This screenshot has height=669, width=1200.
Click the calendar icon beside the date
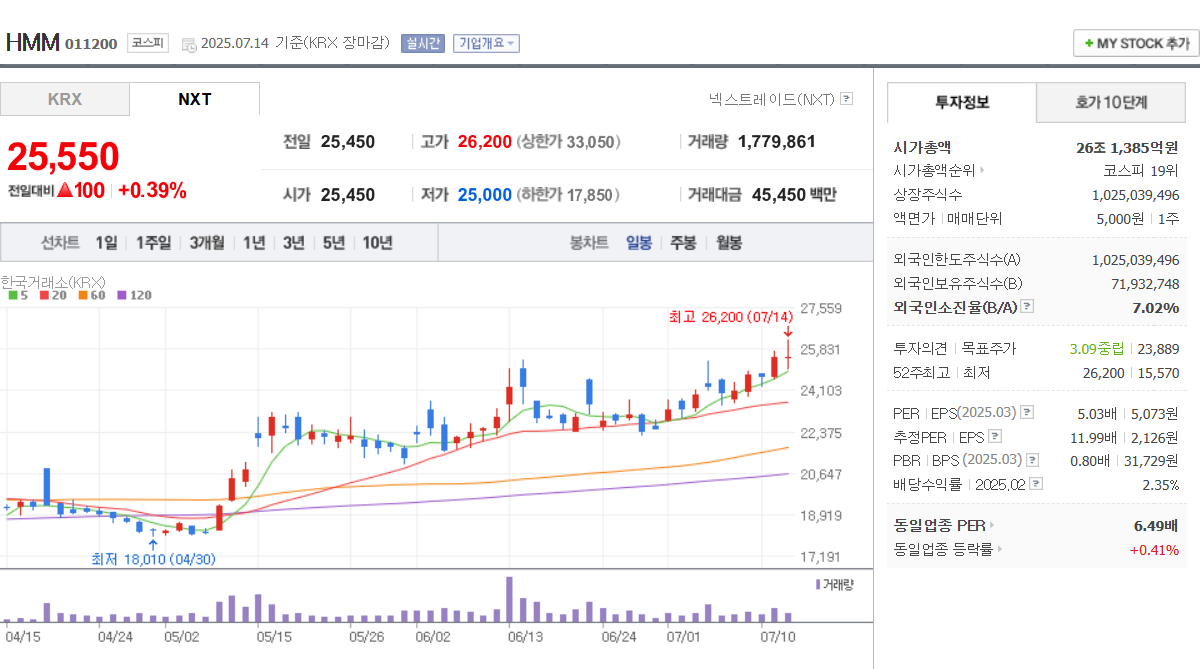(189, 44)
